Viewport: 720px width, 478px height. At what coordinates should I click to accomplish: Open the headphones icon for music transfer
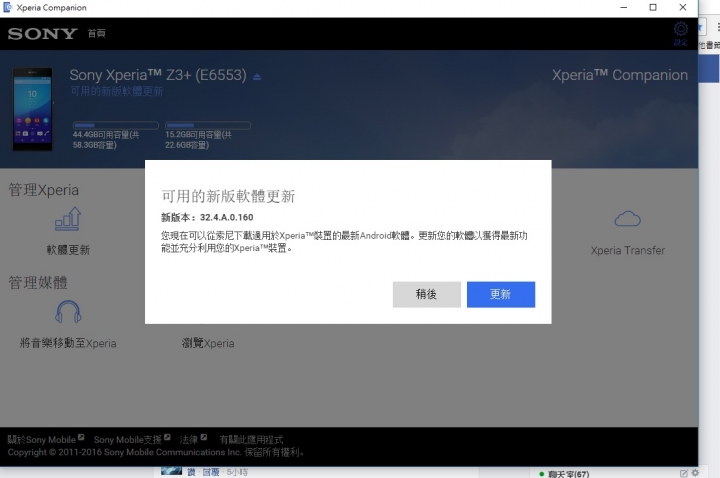tap(68, 312)
